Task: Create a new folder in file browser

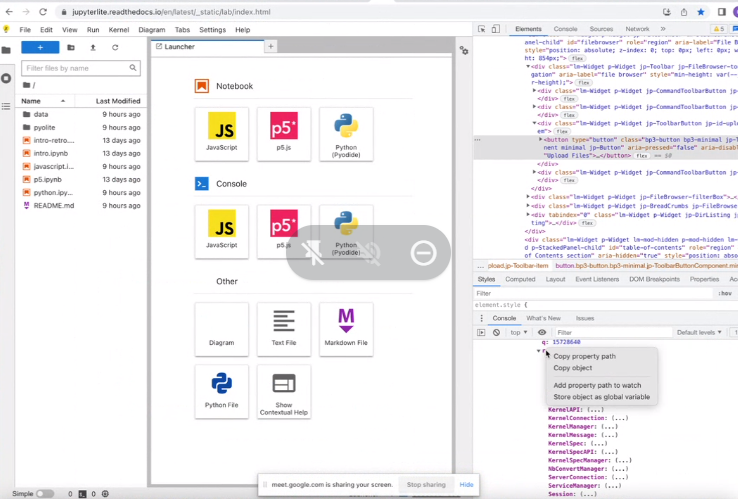Action: (71, 48)
